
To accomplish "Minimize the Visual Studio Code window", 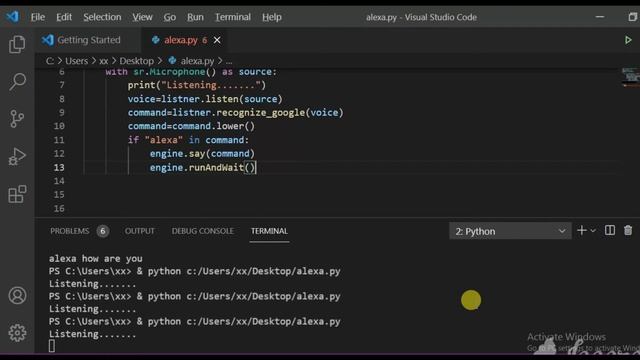I will pos(600,17).
